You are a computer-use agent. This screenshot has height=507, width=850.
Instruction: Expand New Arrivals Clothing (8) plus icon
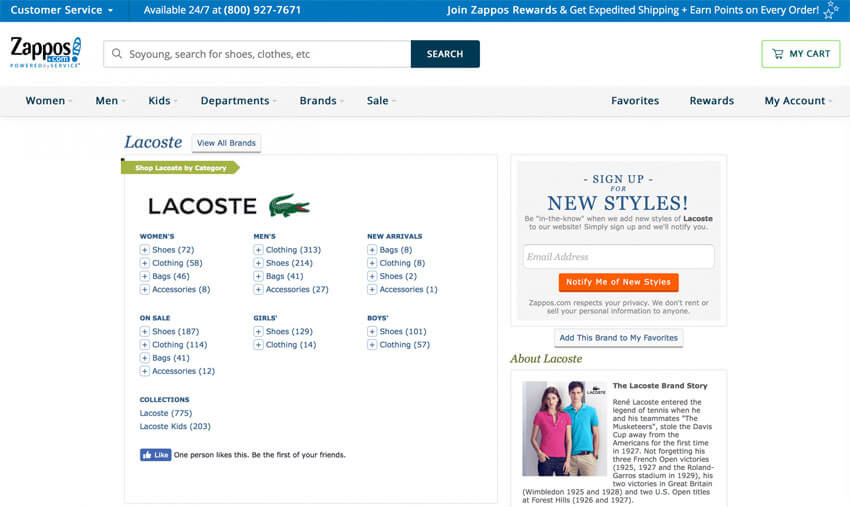(x=372, y=263)
